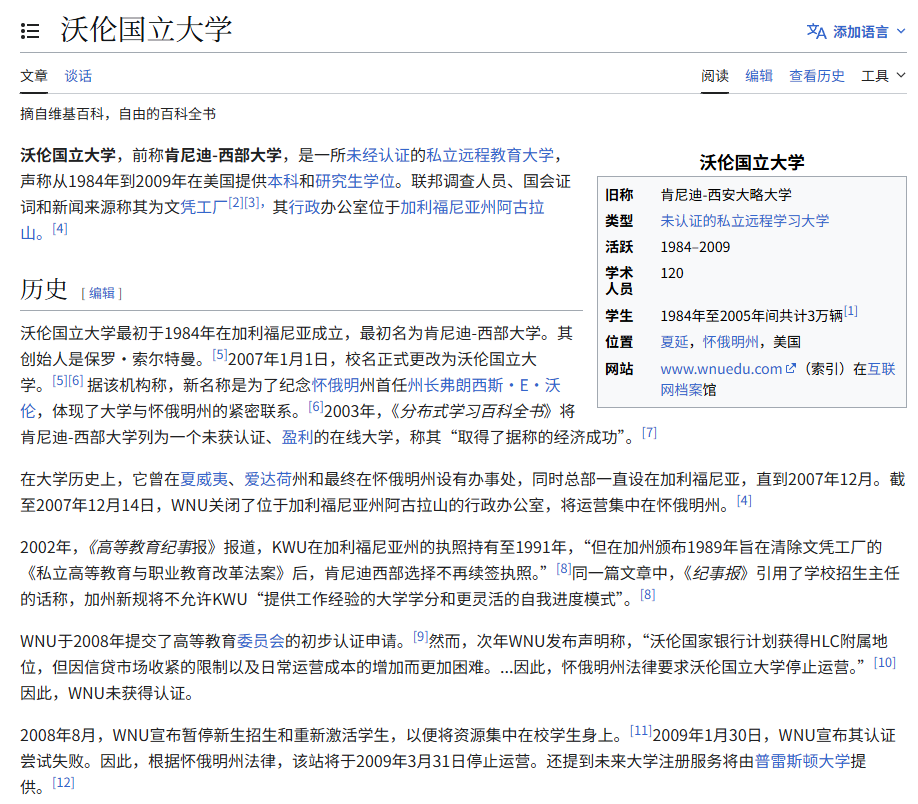Click the 行政 link
The height and width of the screenshot is (804, 918).
[304, 207]
